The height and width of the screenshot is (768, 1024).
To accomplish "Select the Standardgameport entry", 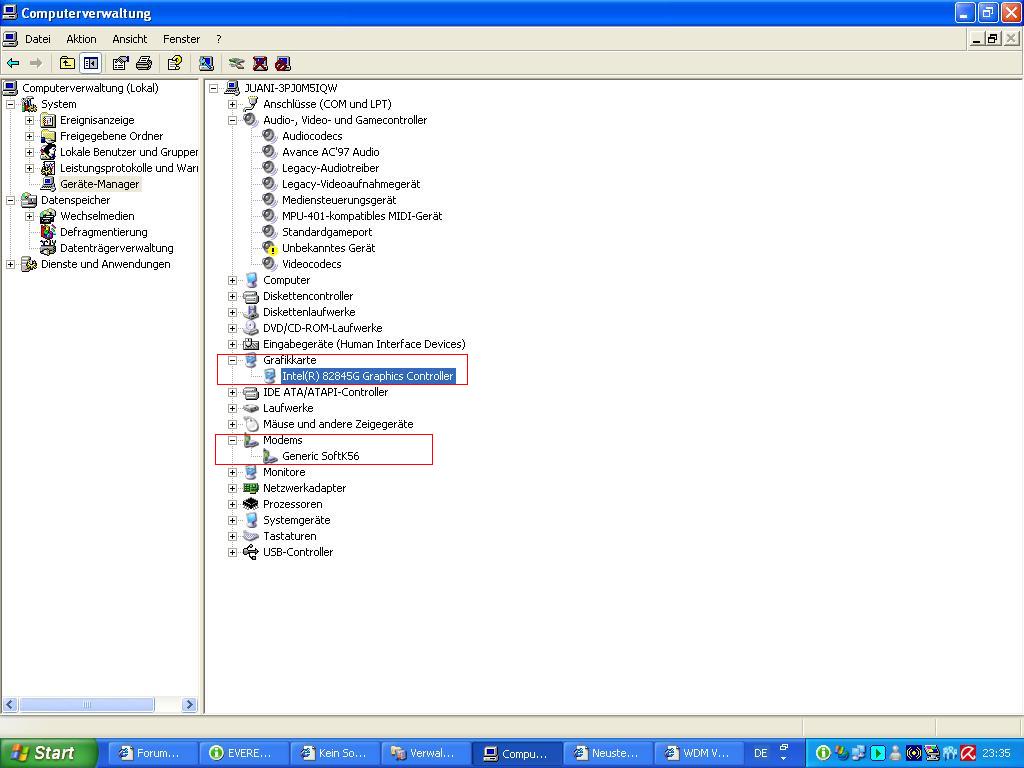I will 327,232.
